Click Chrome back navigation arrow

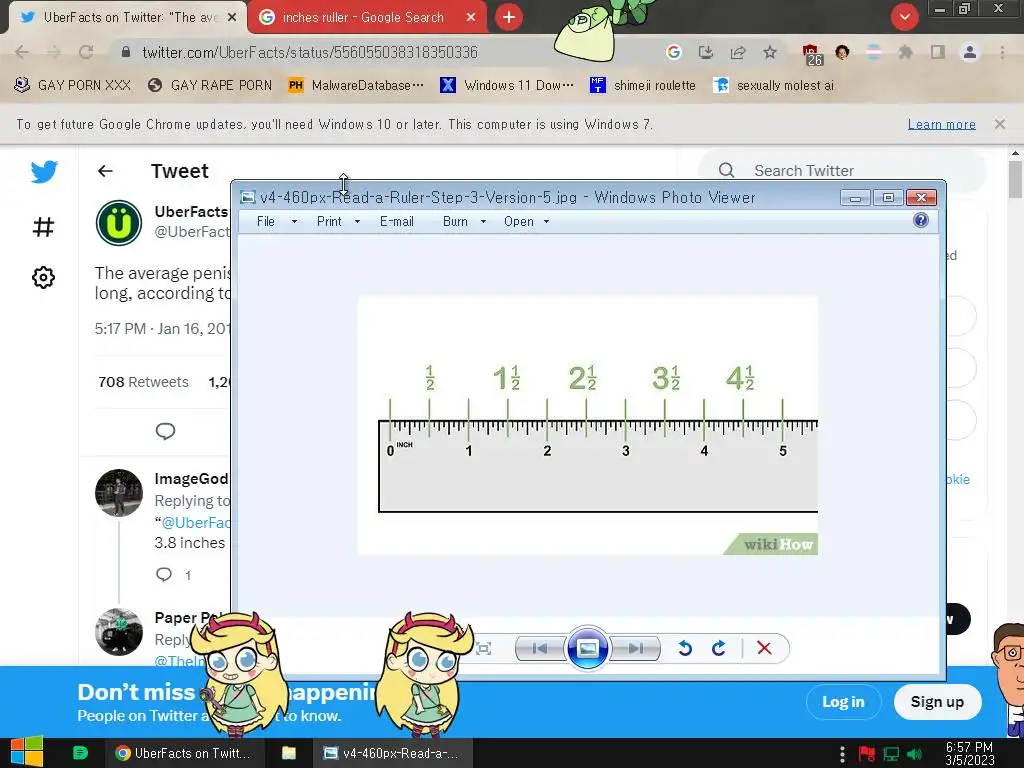(x=22, y=52)
